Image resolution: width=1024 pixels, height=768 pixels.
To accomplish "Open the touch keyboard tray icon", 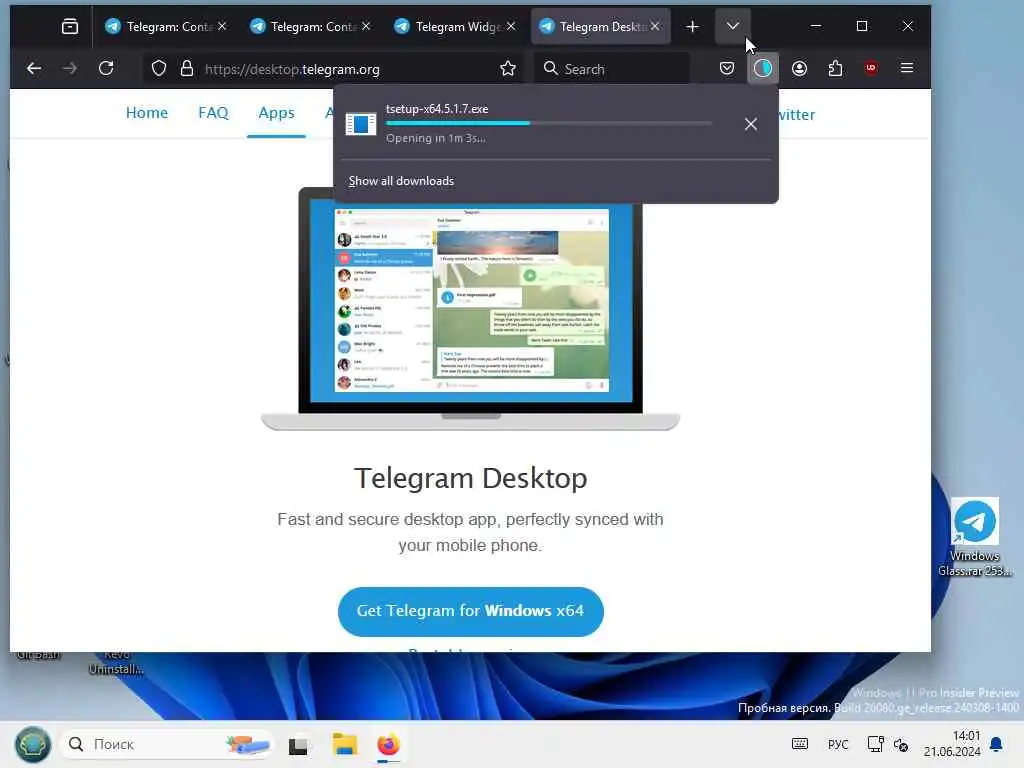I will click(x=800, y=744).
